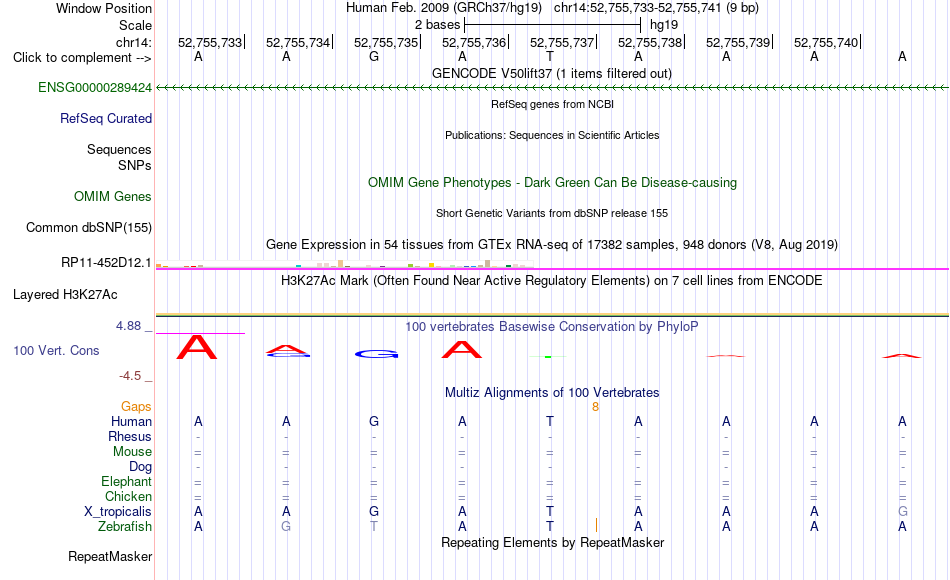Click the Dog species label
Viewport: 950px width, 580px height.
click(140, 467)
